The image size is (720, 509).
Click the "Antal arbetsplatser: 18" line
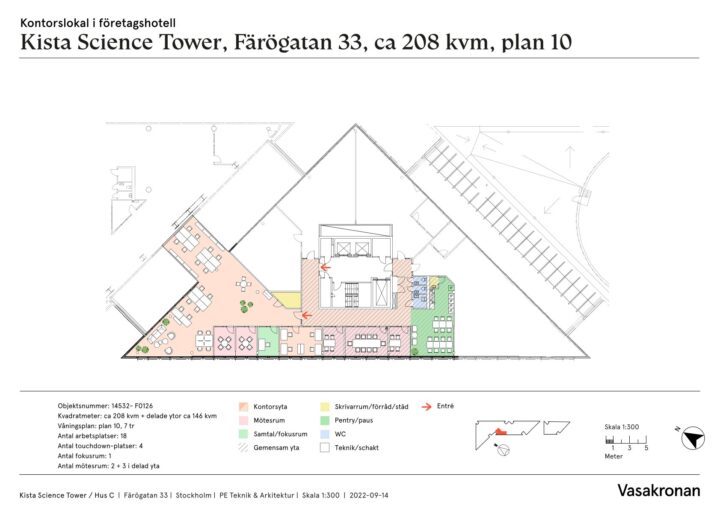92,436
